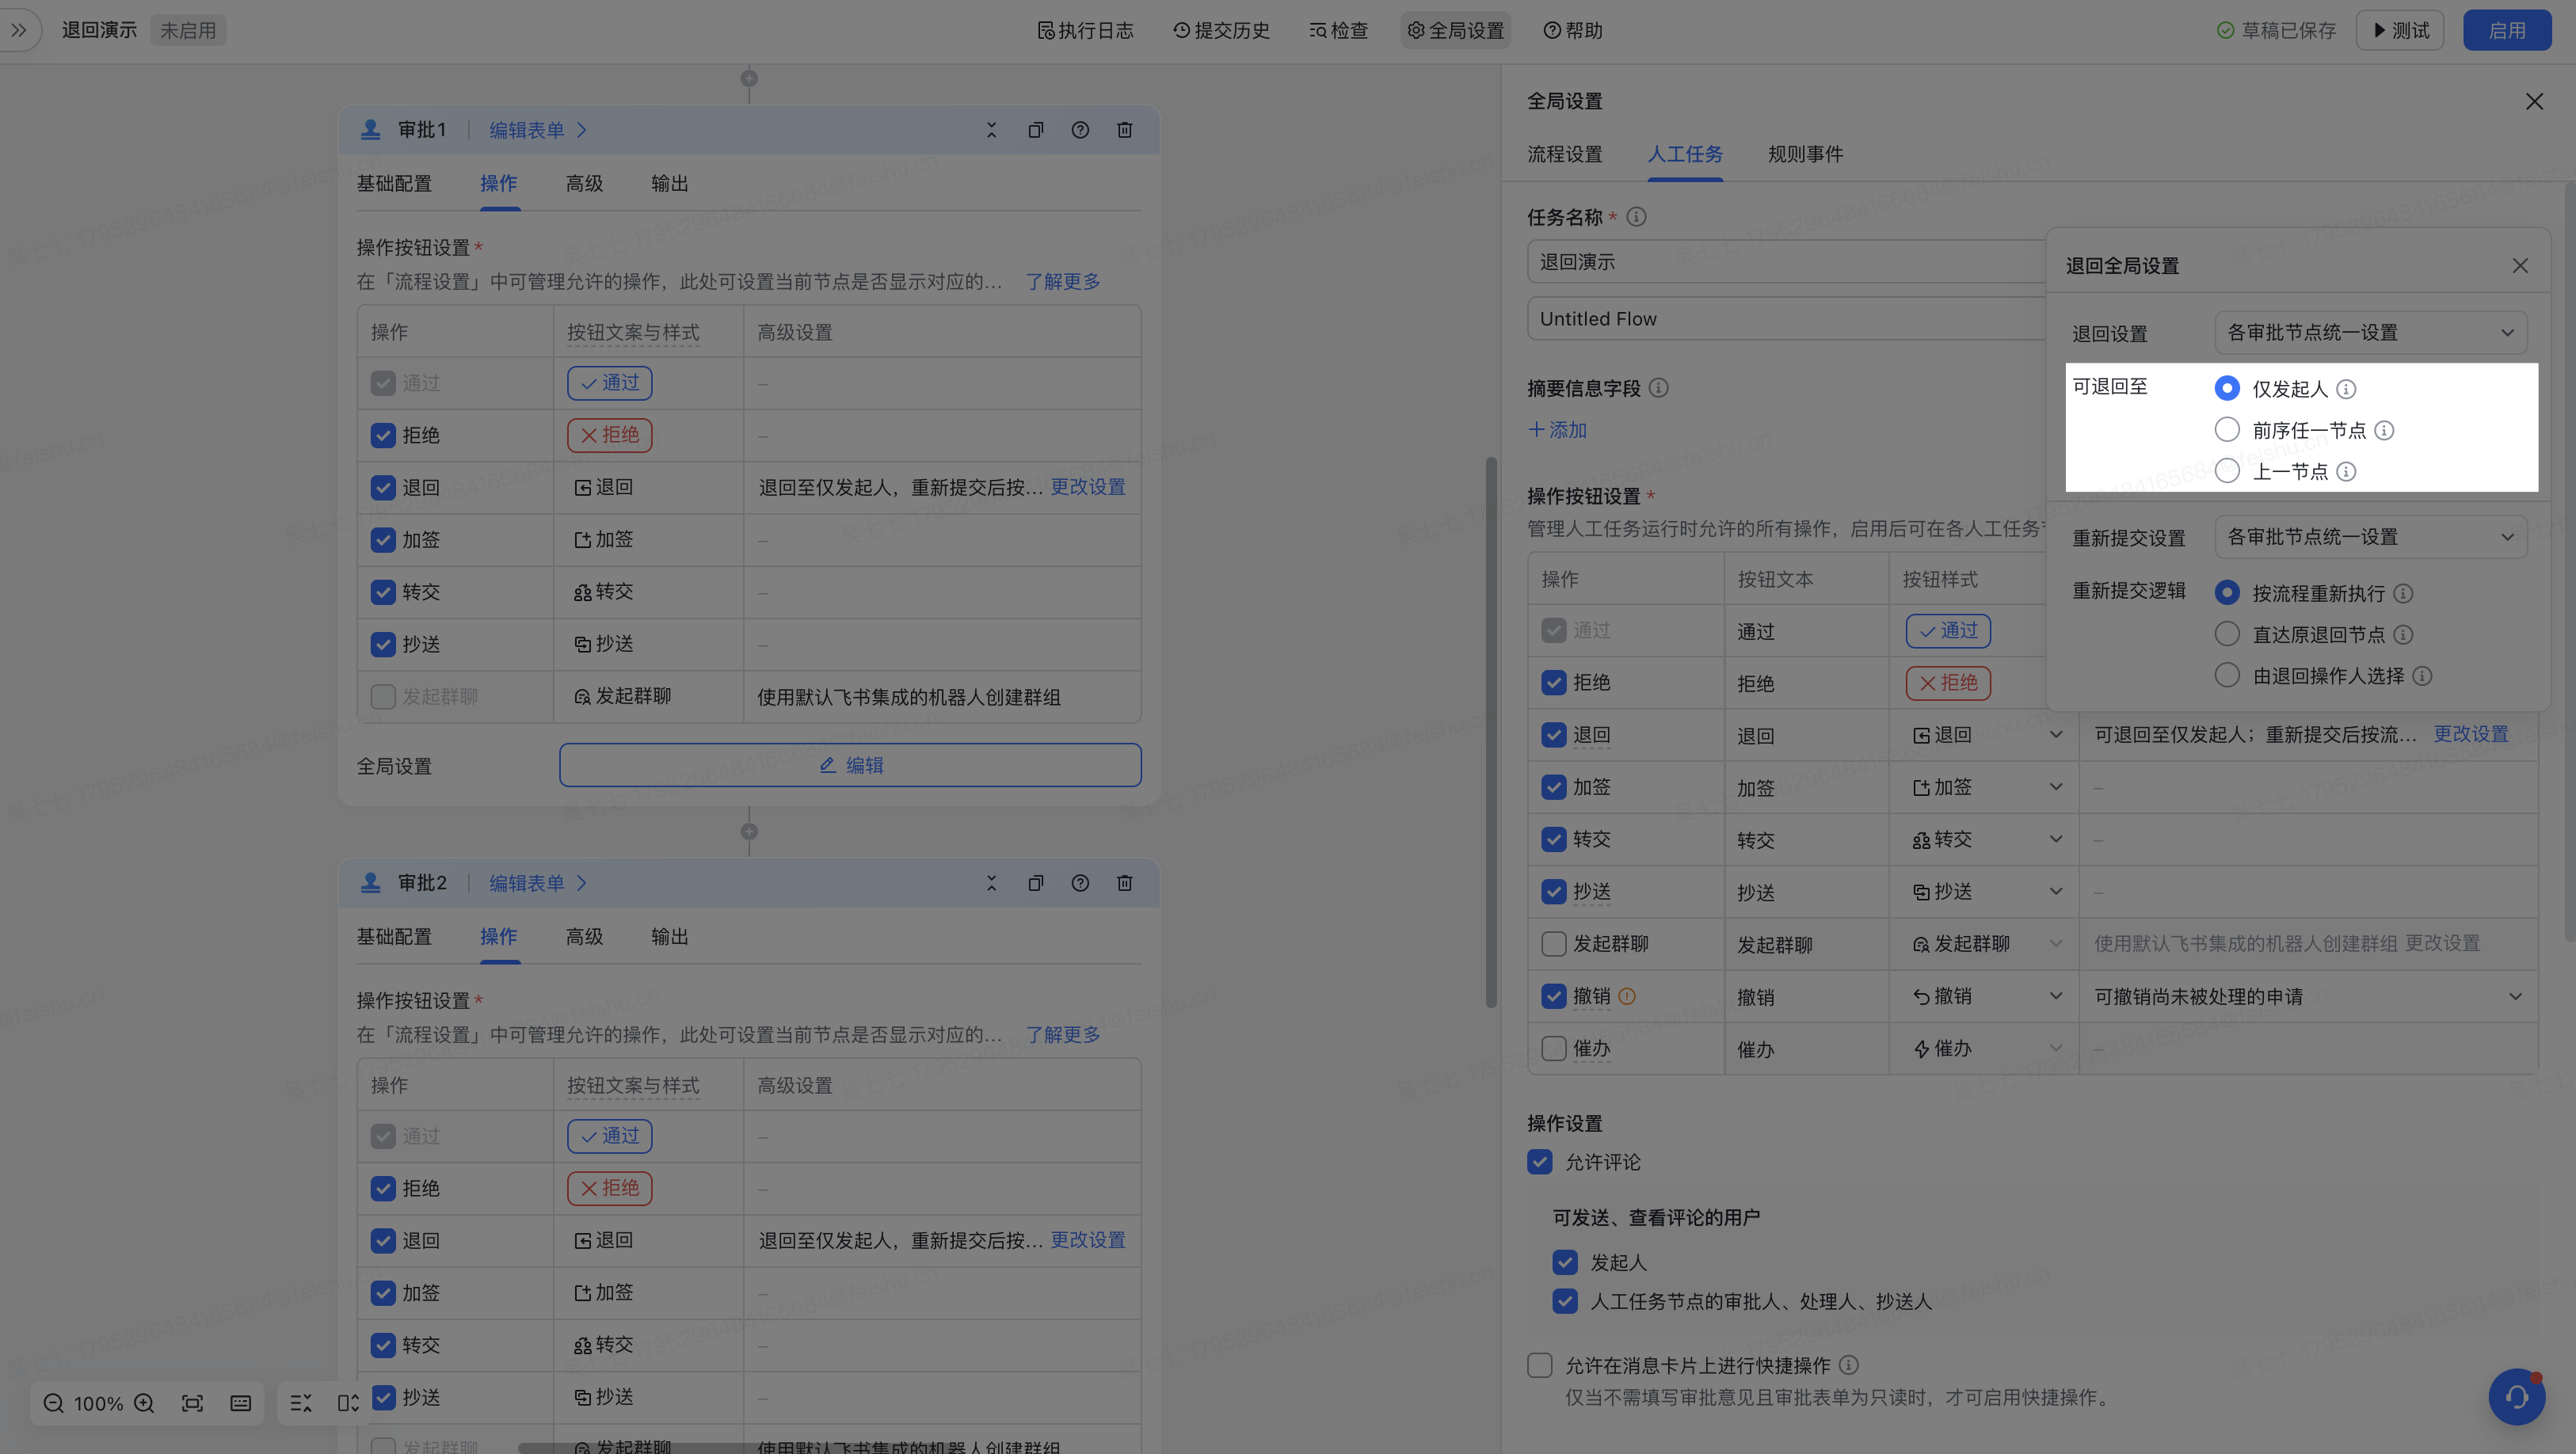The image size is (2576, 1454).
Task: Open the support chat floating icon
Action: [2516, 1396]
